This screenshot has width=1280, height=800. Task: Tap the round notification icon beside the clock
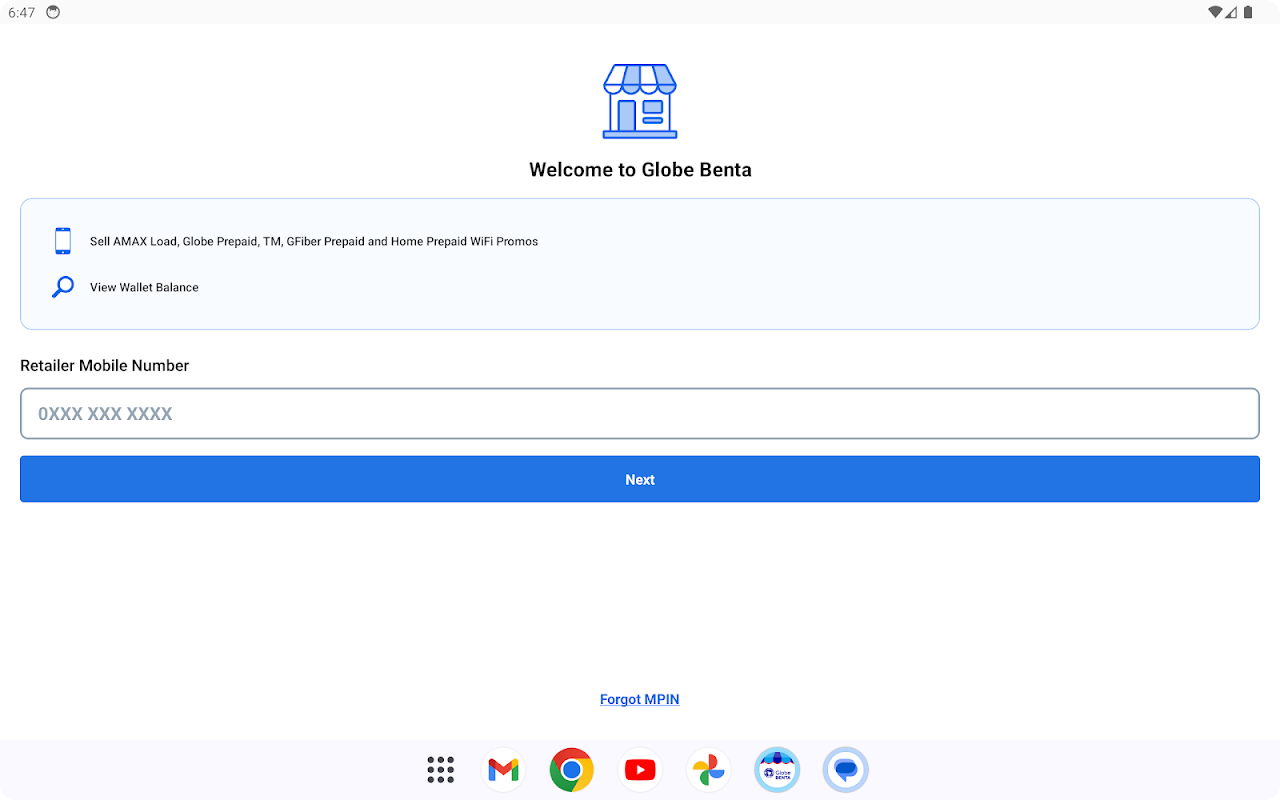(x=53, y=12)
